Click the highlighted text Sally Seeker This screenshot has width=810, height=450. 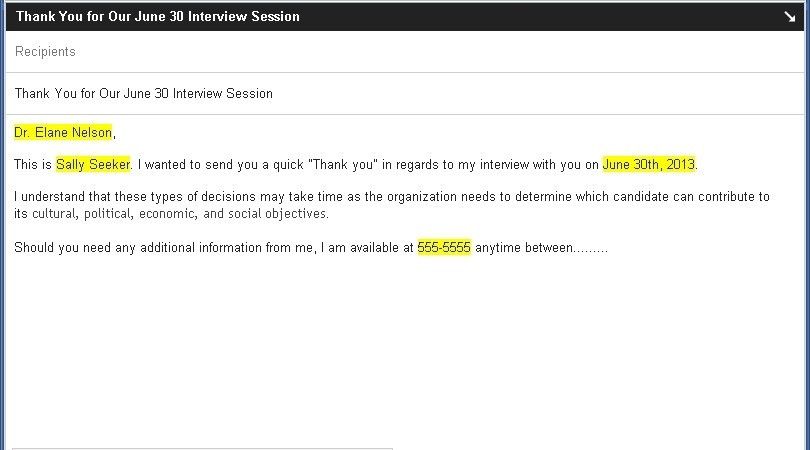click(x=93, y=165)
